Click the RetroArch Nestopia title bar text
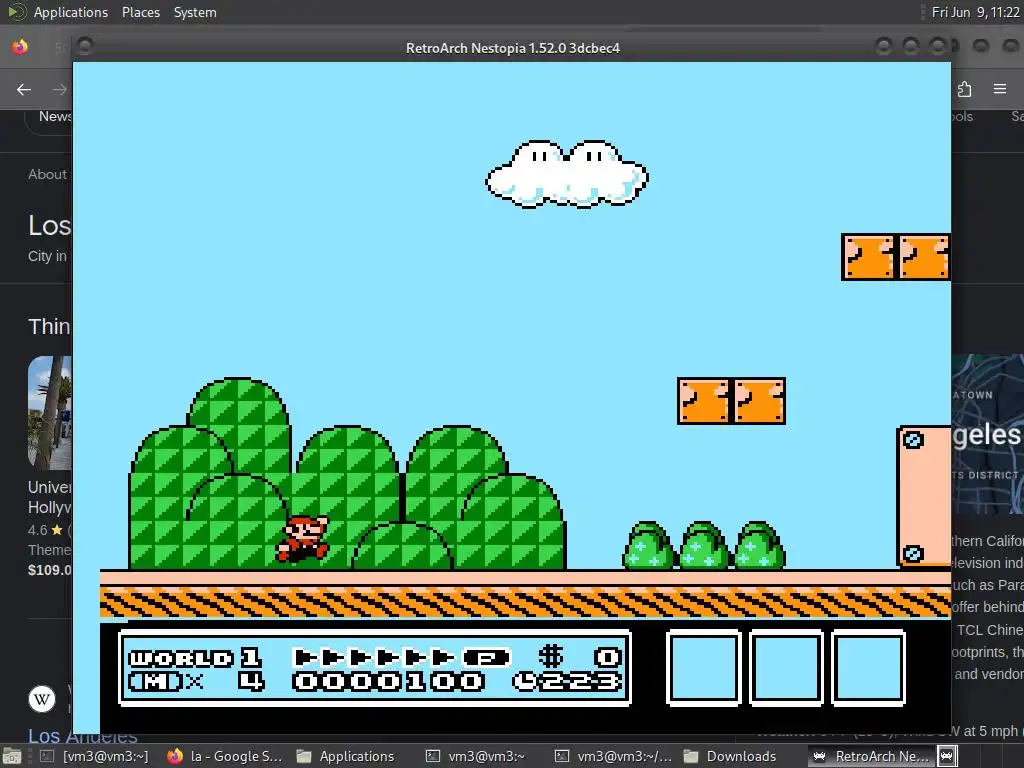 coord(513,48)
